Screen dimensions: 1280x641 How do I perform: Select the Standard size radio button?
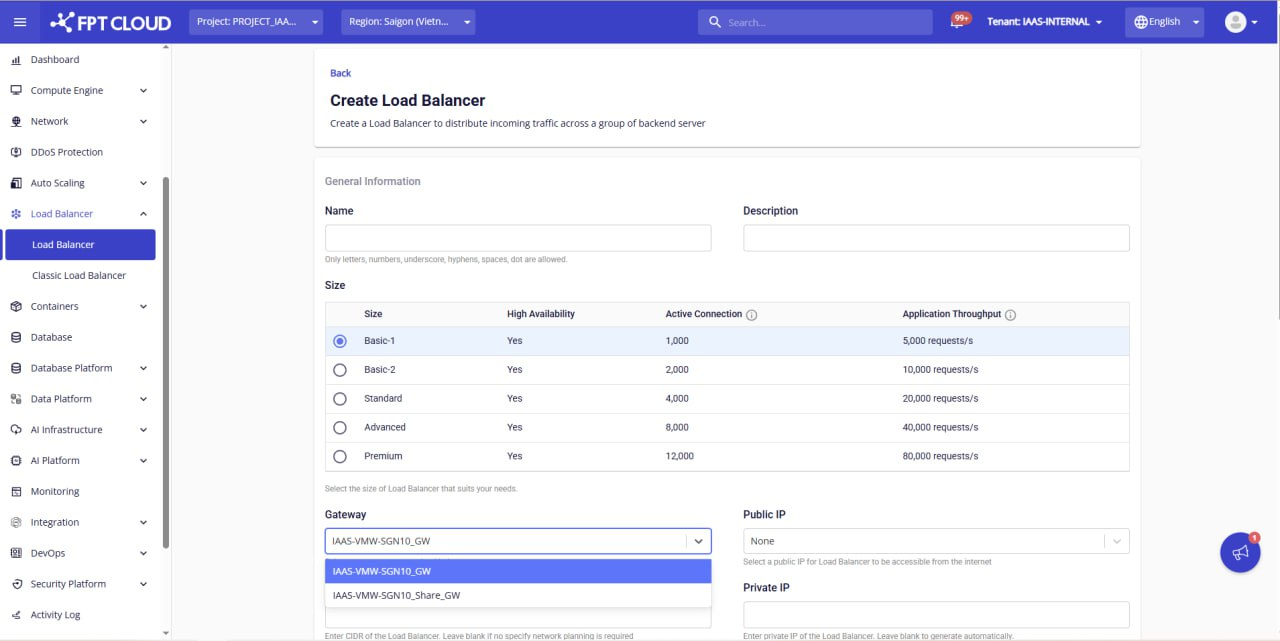click(340, 399)
